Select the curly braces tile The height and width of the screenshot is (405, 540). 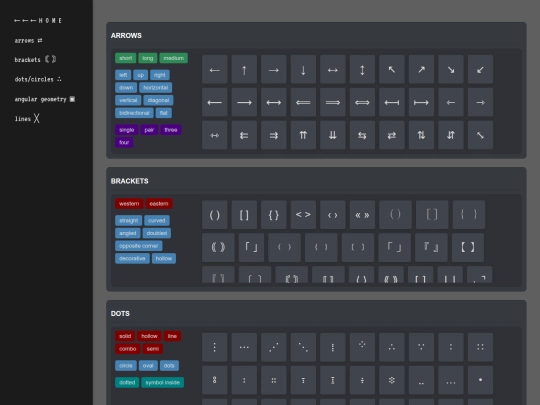(x=274, y=215)
